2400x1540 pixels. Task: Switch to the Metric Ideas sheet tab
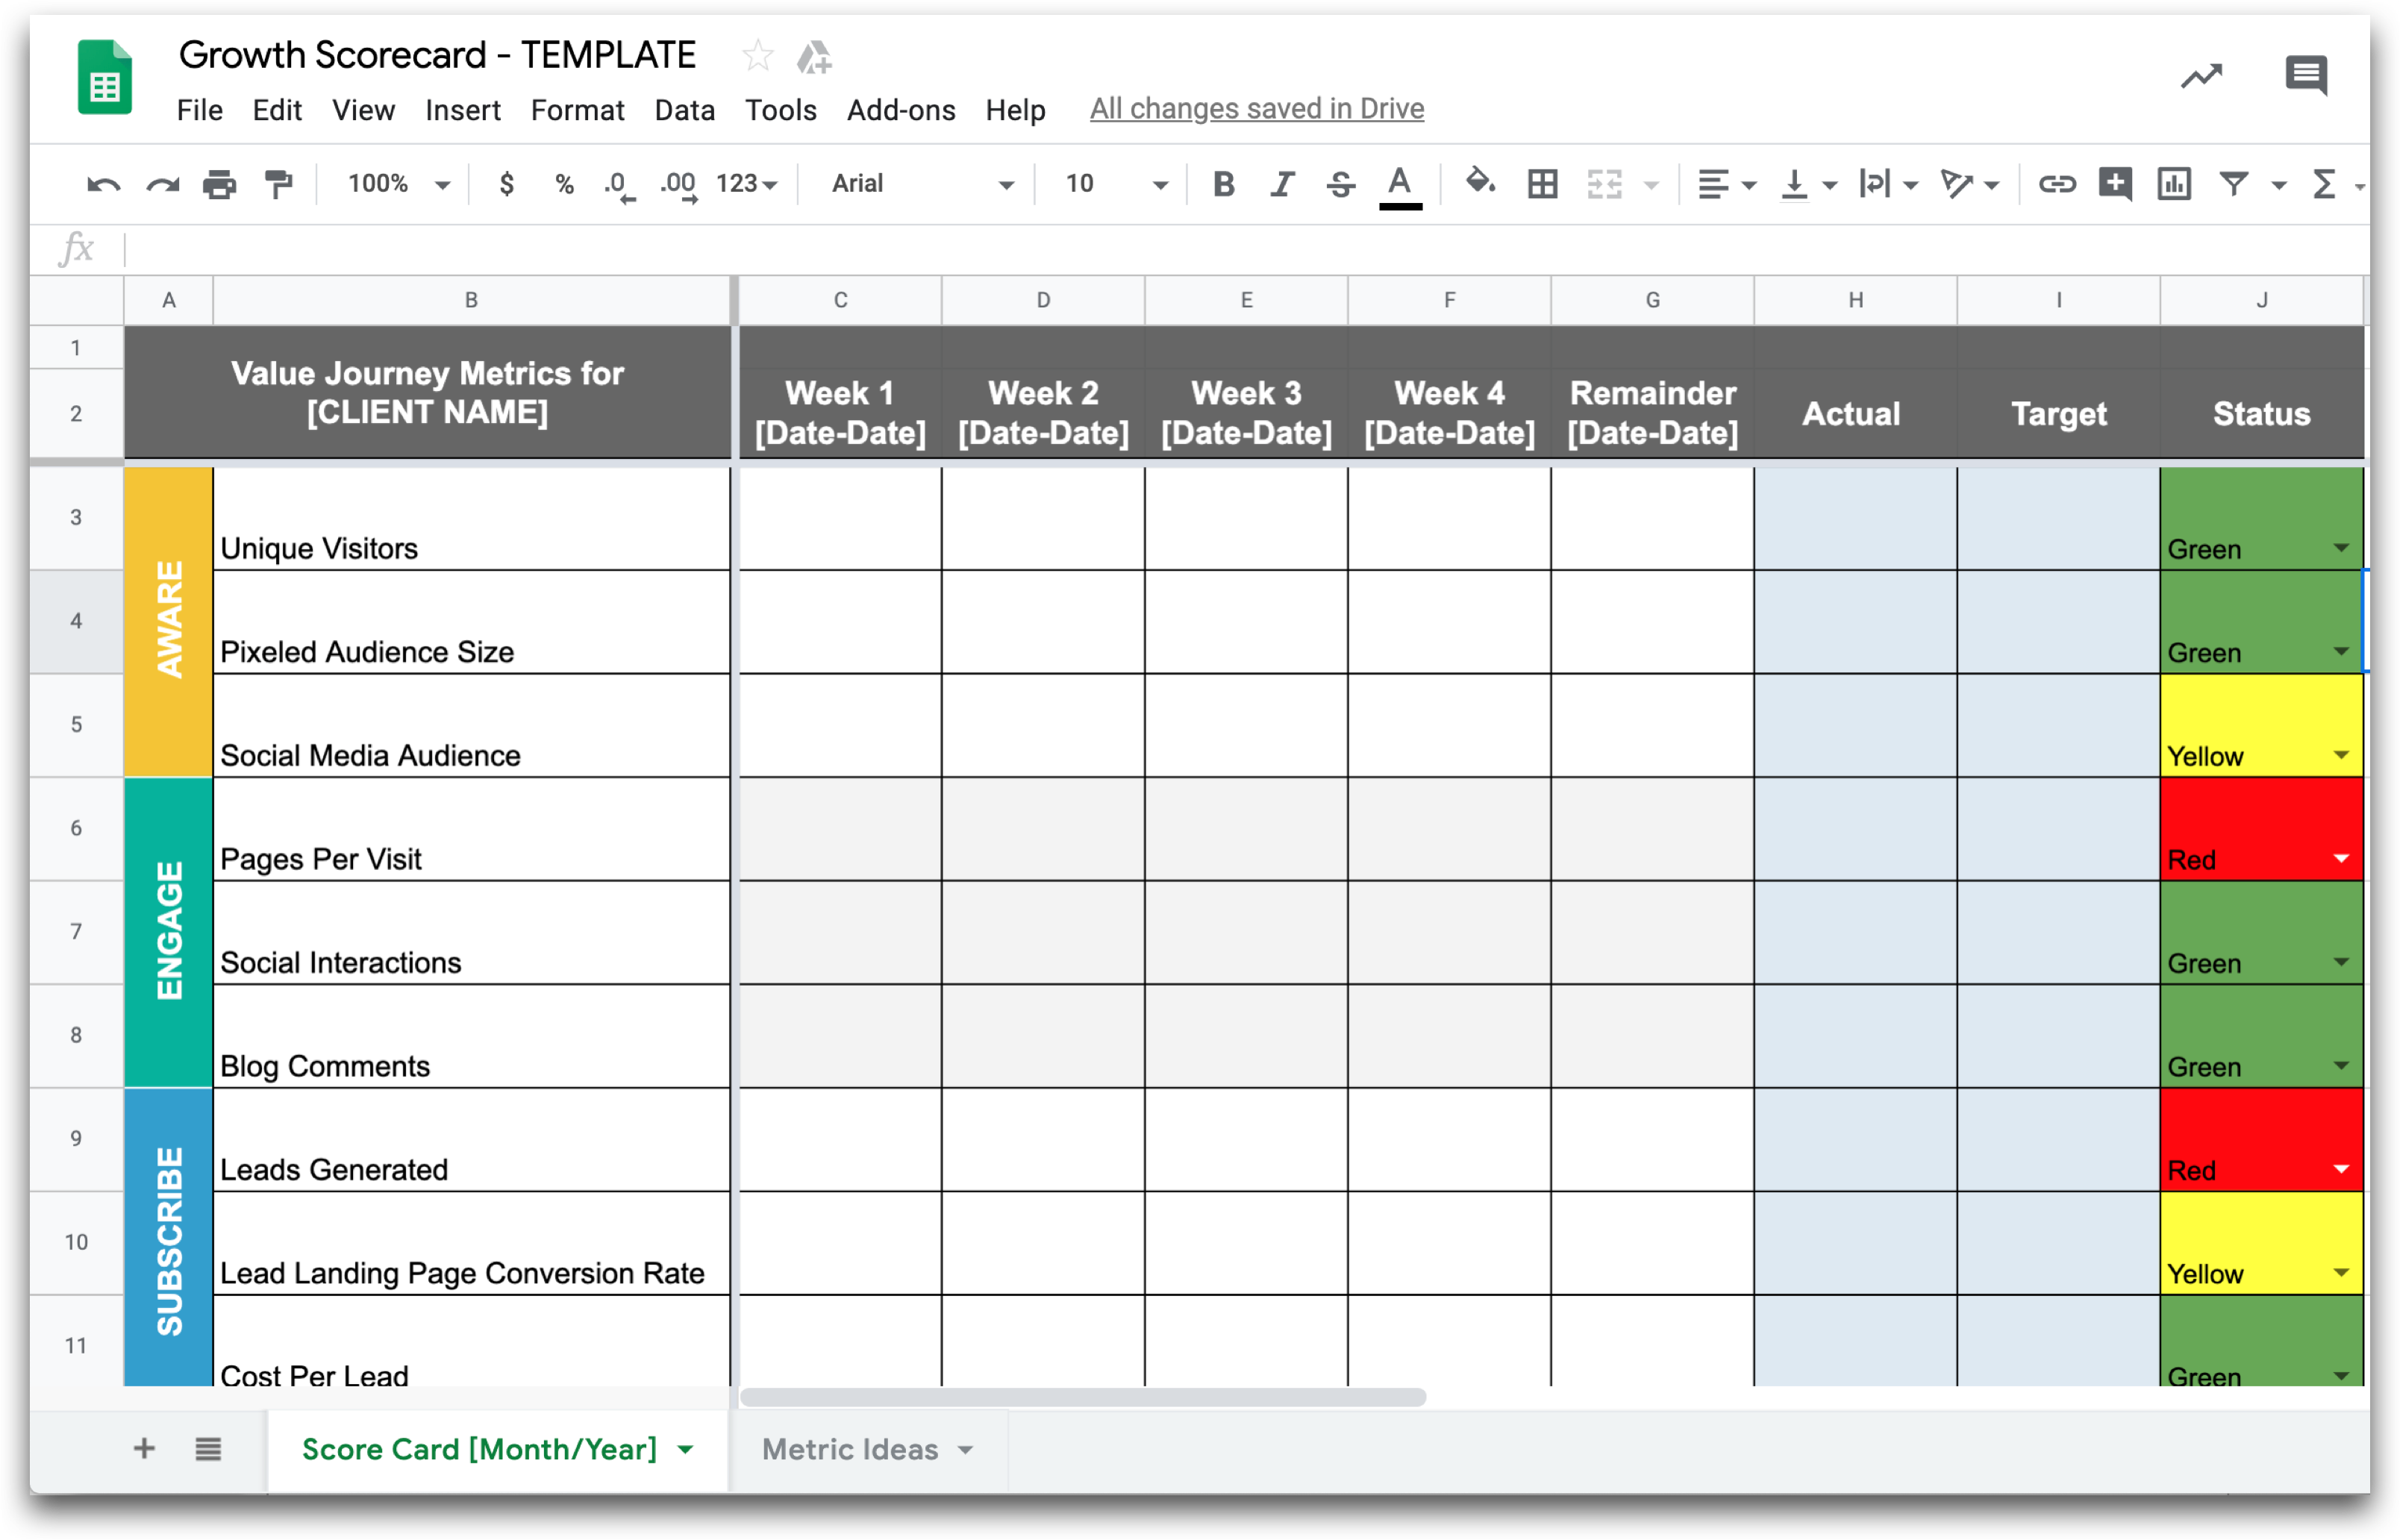click(849, 1449)
